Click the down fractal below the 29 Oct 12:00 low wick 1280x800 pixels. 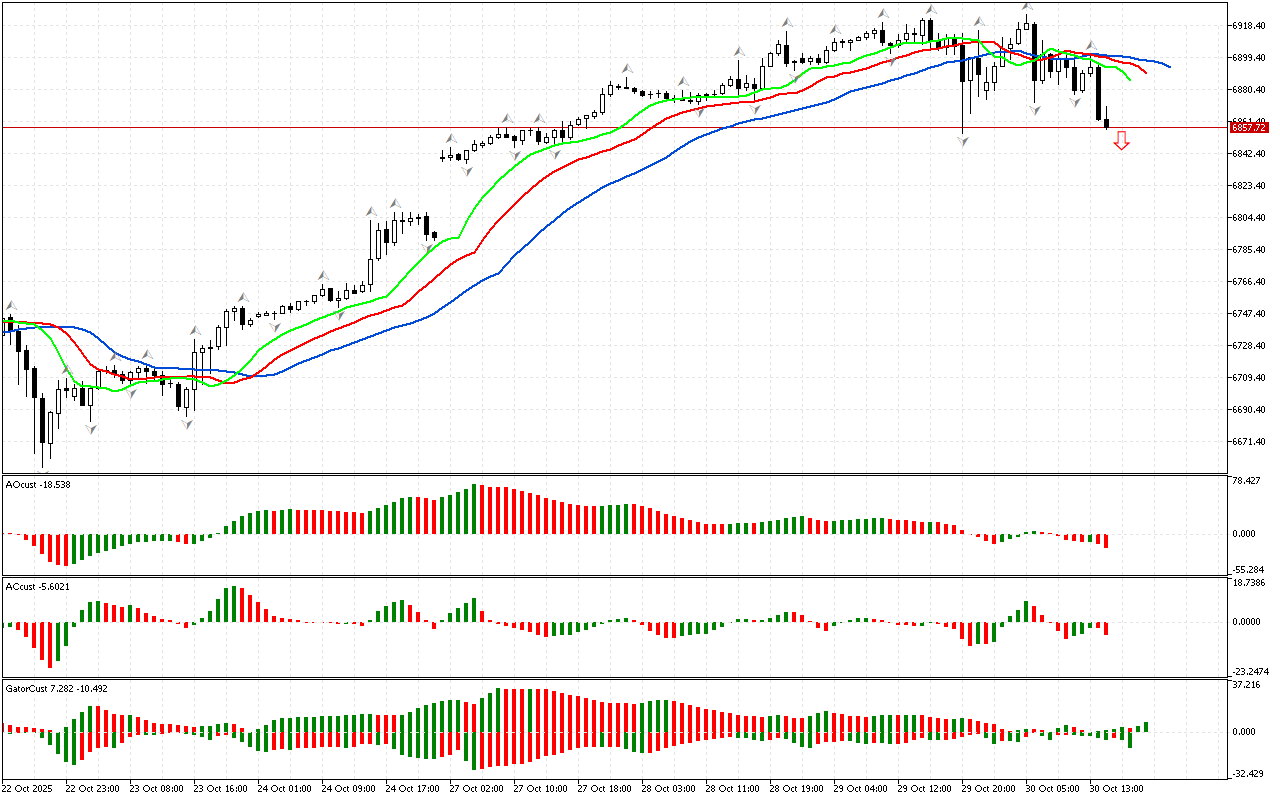coord(963,142)
